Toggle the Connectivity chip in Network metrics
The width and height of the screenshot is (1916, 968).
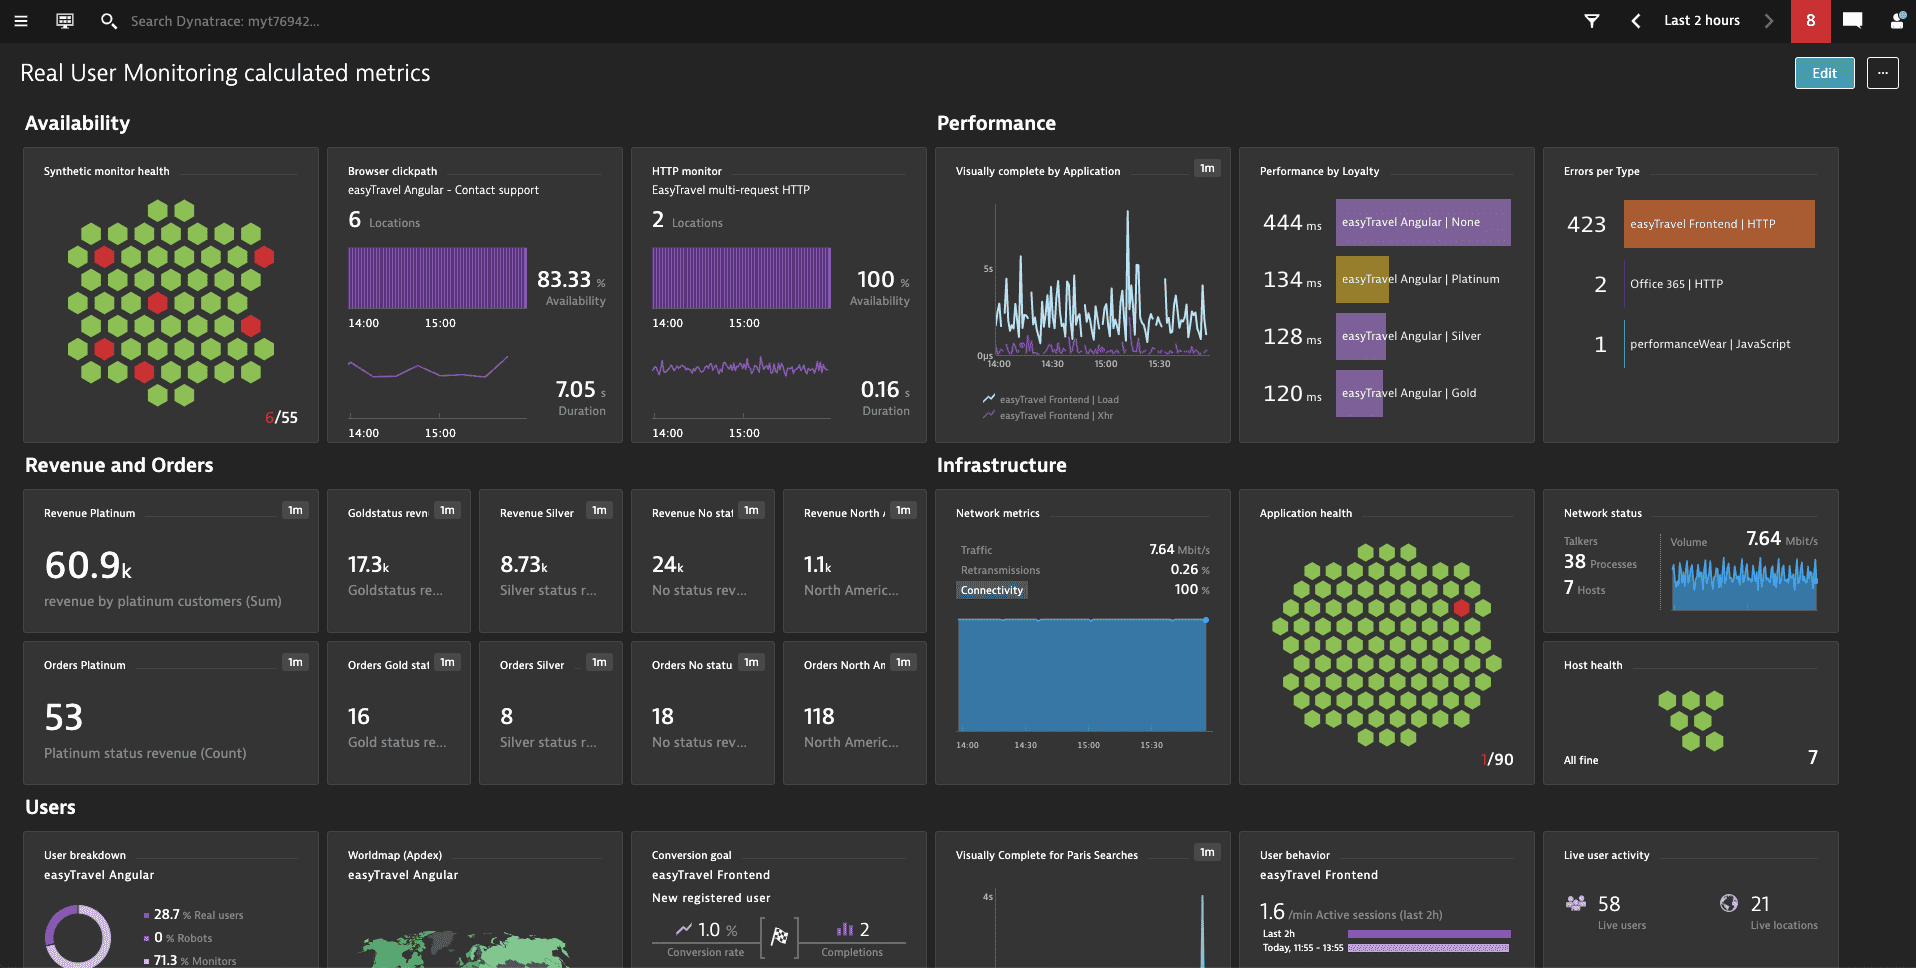[991, 590]
